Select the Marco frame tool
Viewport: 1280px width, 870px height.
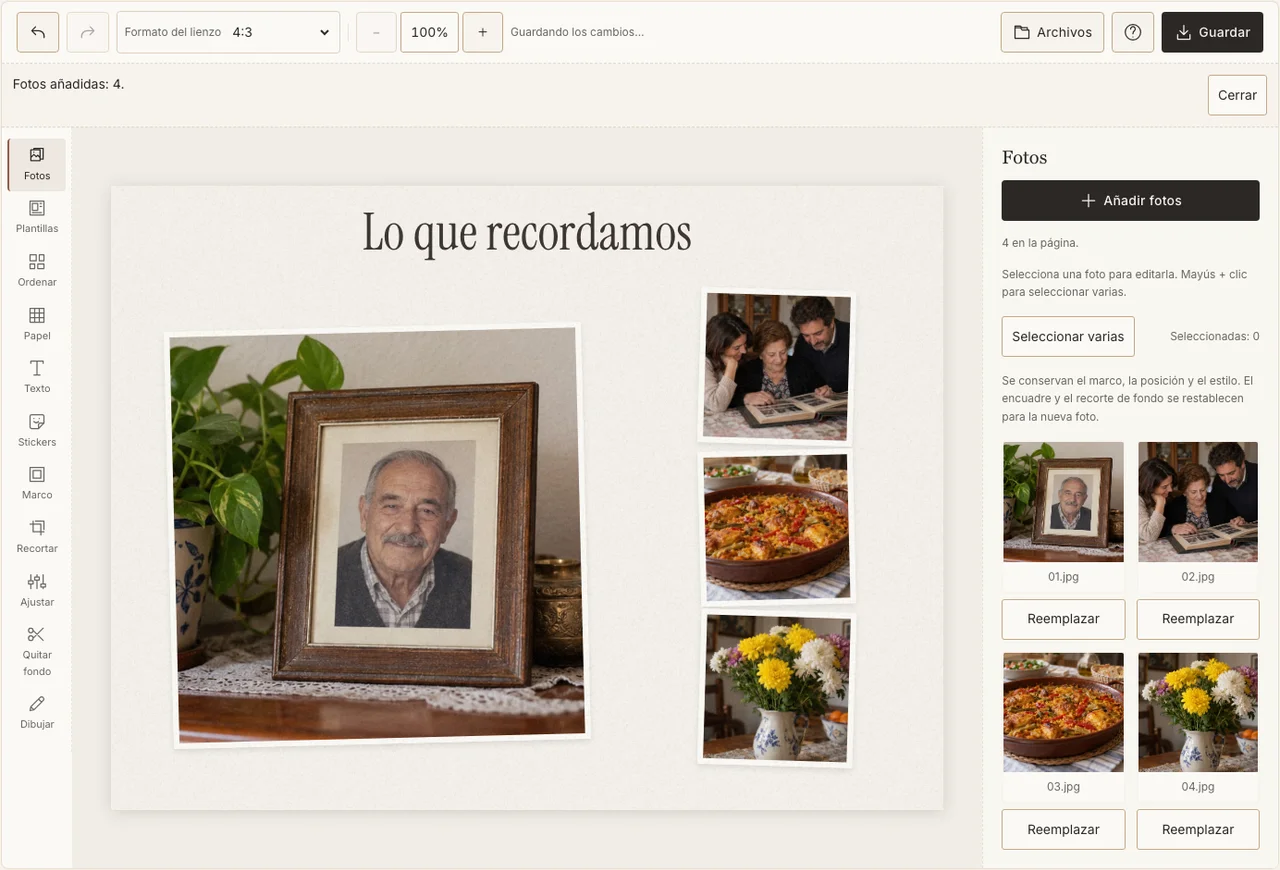tap(37, 484)
